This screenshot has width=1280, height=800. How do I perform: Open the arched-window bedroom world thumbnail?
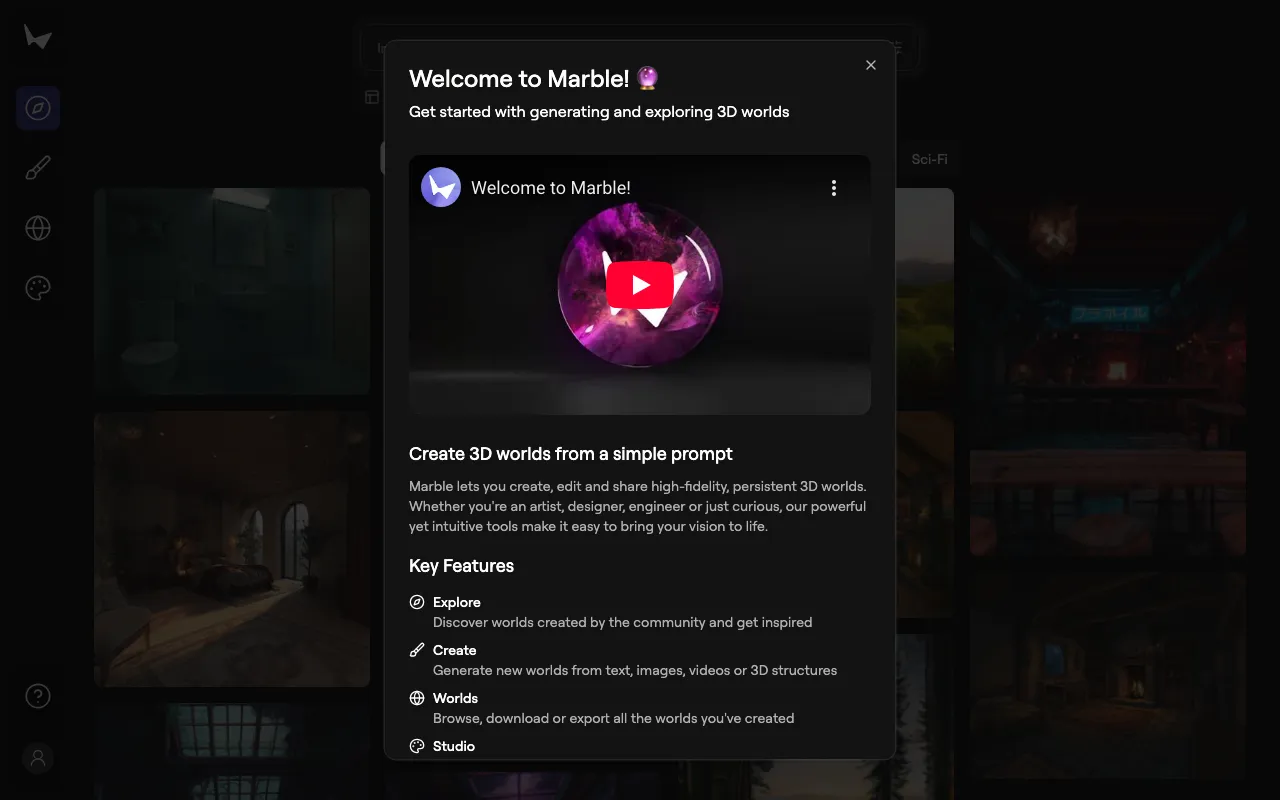coord(232,549)
